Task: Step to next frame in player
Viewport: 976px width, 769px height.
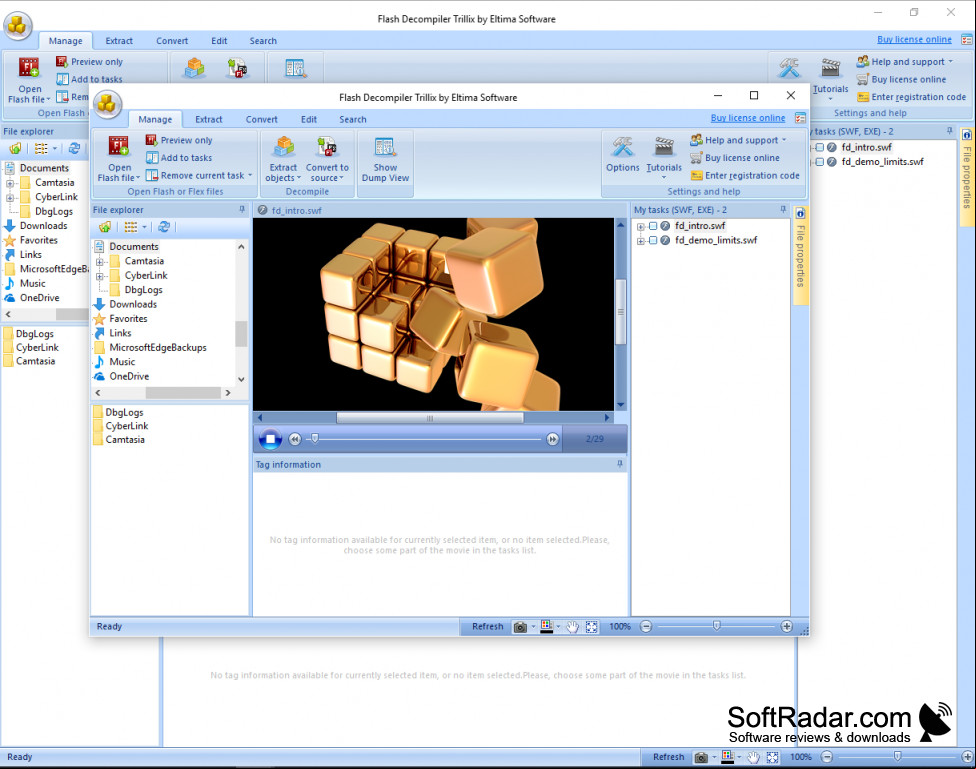Action: click(552, 439)
